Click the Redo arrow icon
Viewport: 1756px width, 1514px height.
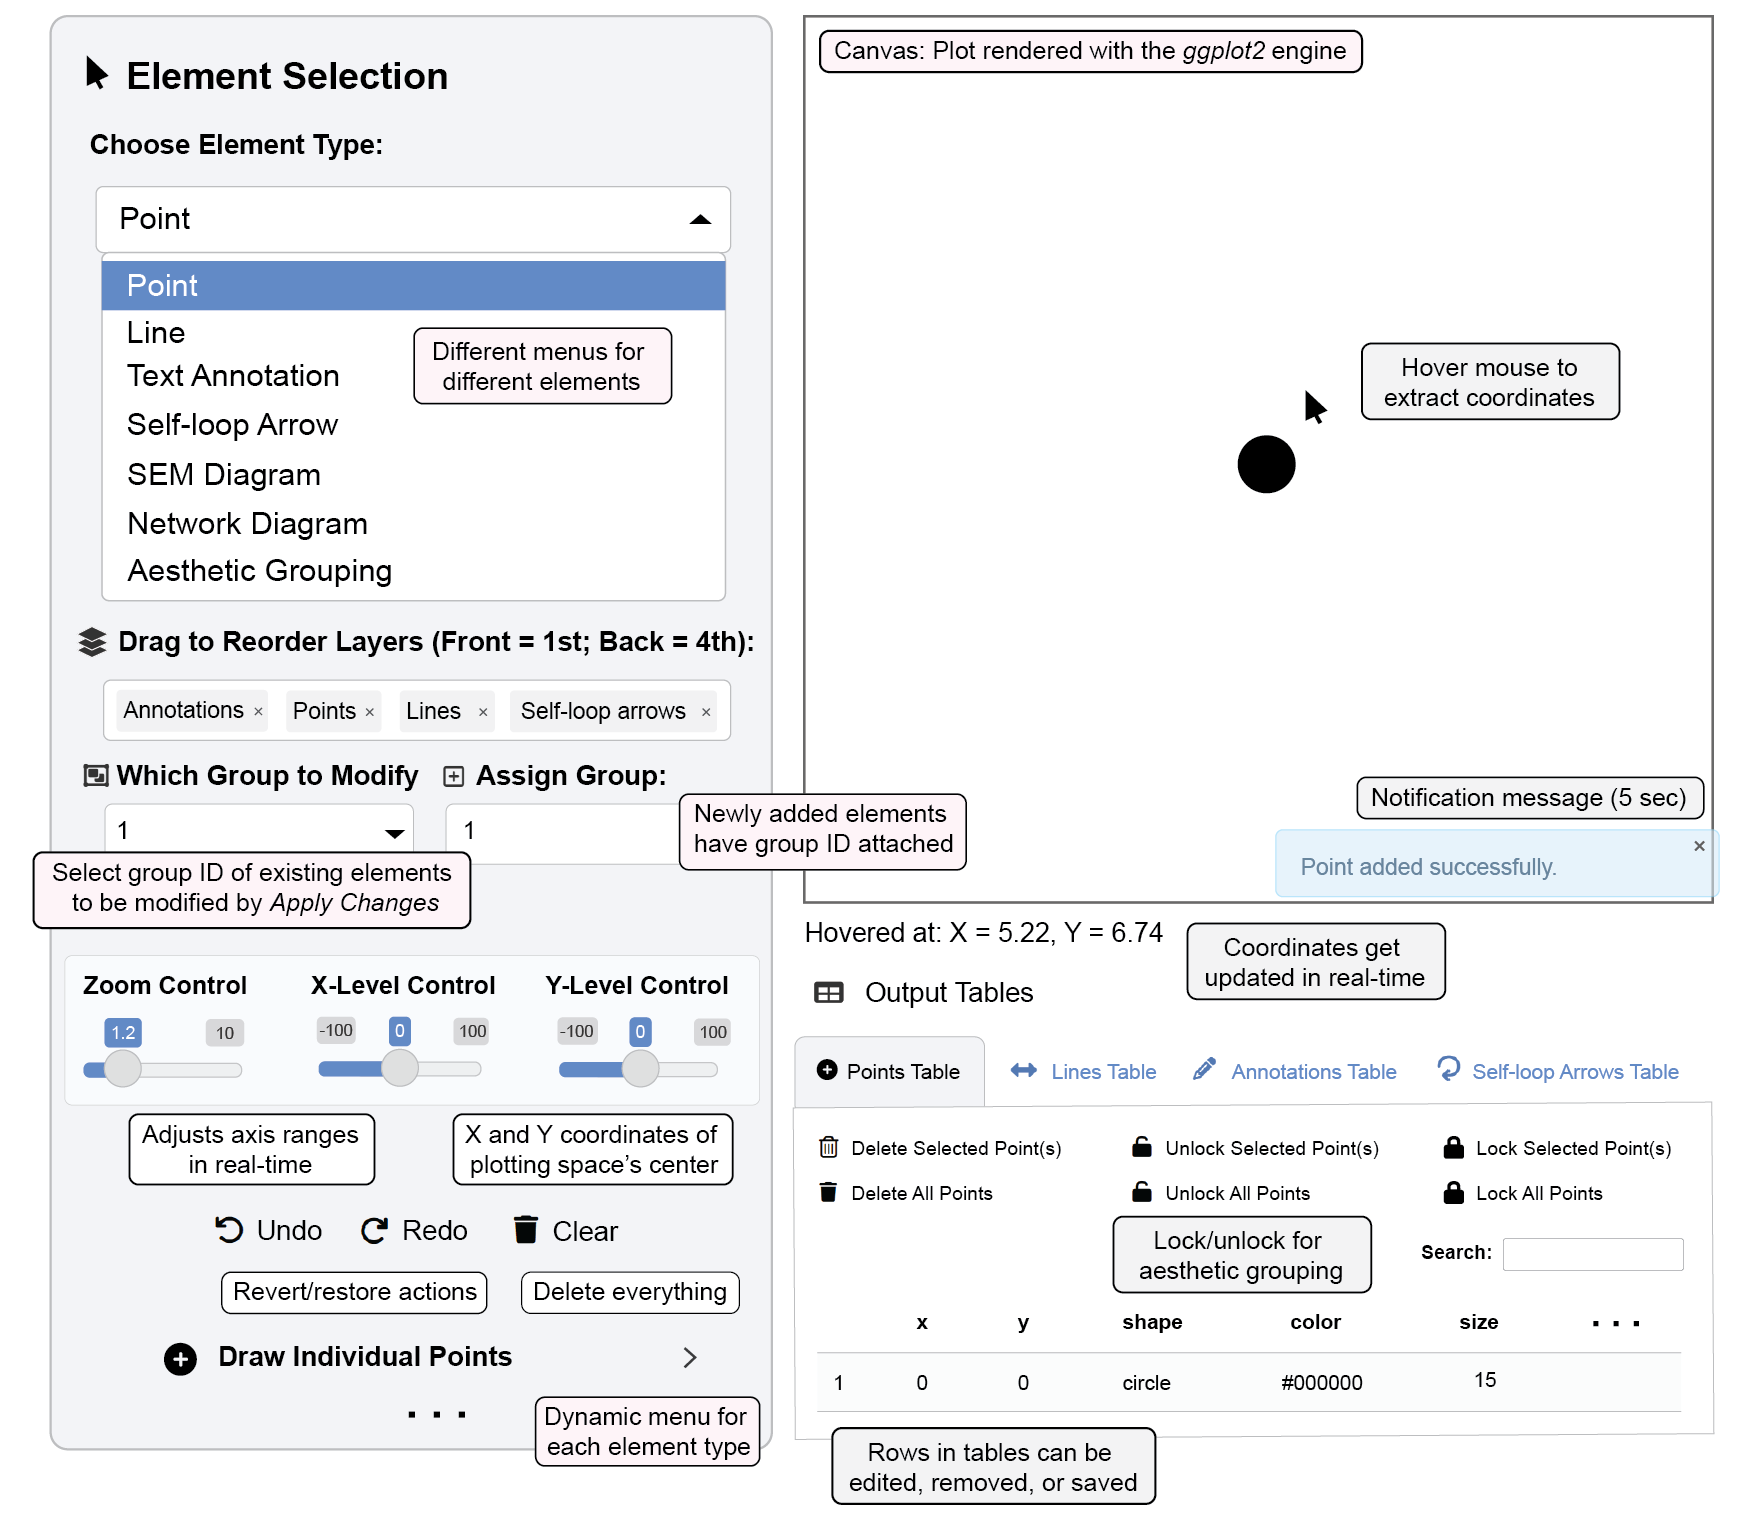click(x=375, y=1230)
